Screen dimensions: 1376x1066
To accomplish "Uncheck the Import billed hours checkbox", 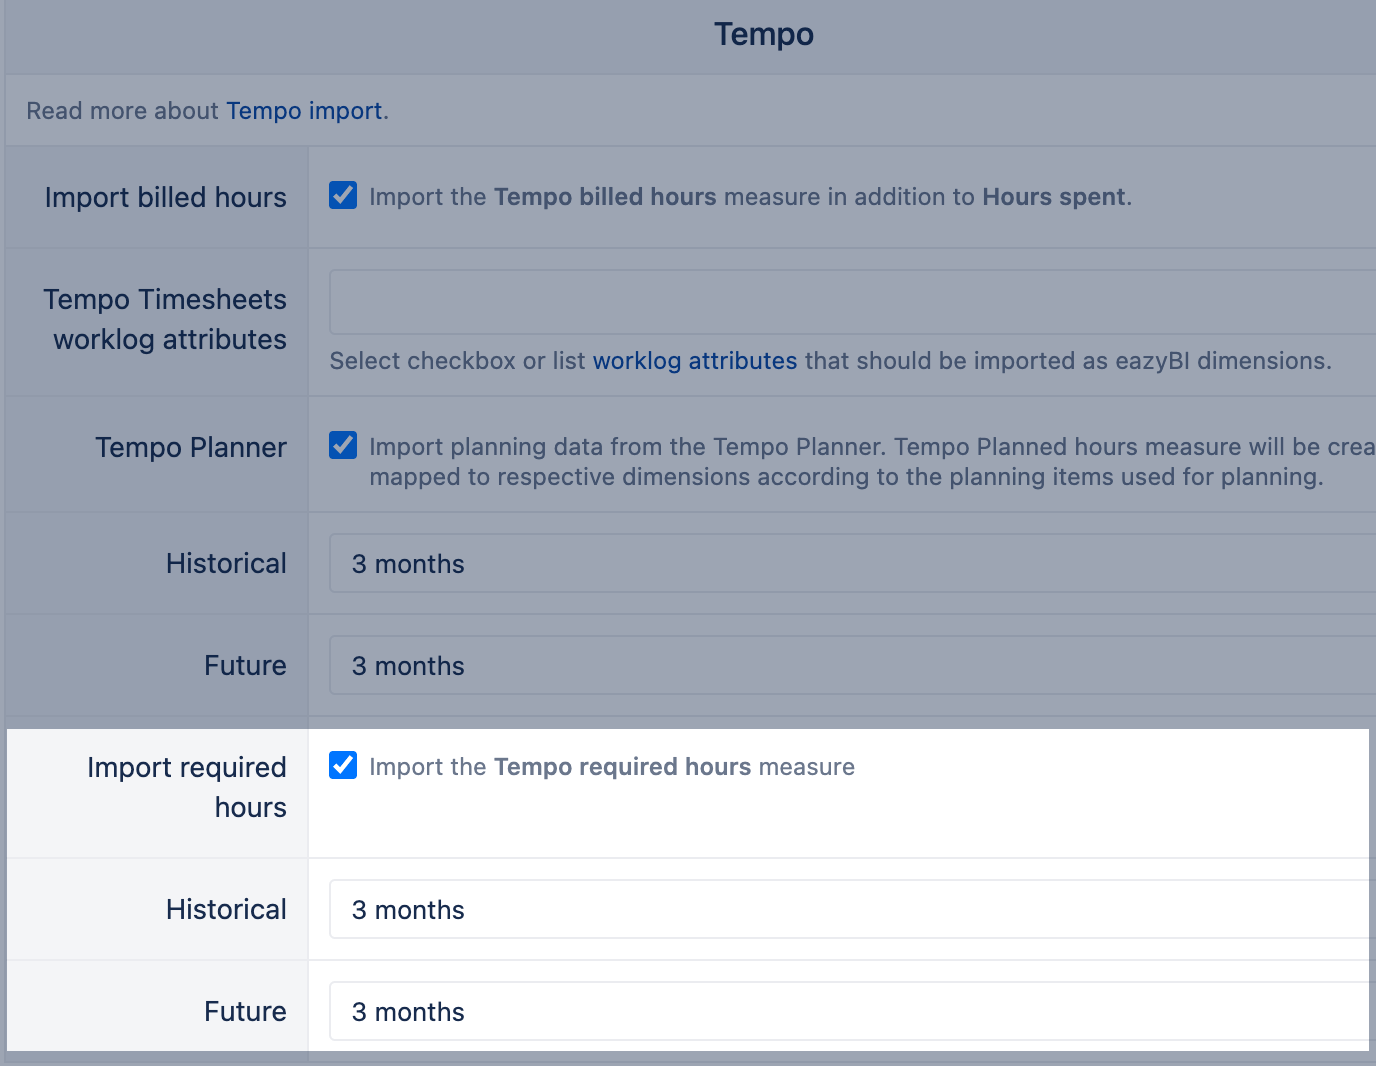I will [343, 195].
